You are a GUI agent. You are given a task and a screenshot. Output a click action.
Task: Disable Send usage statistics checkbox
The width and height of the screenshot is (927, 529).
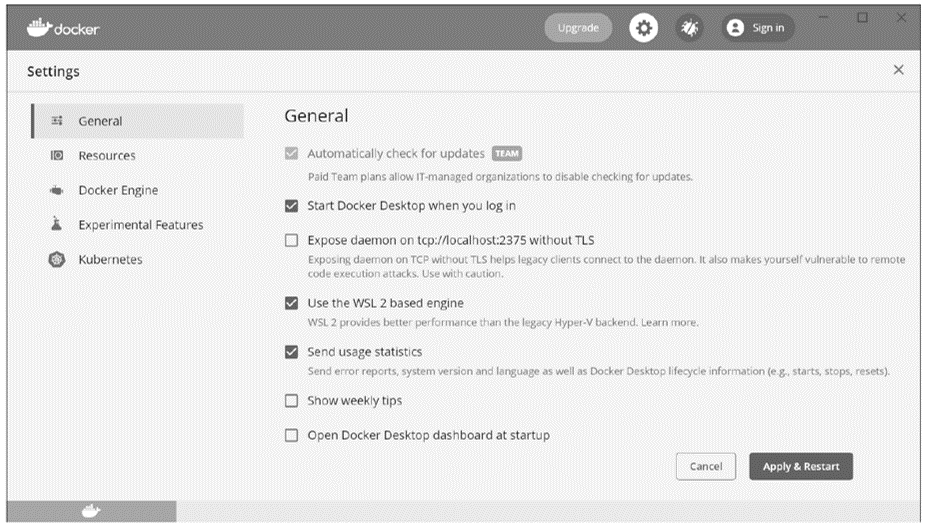pyautogui.click(x=291, y=352)
